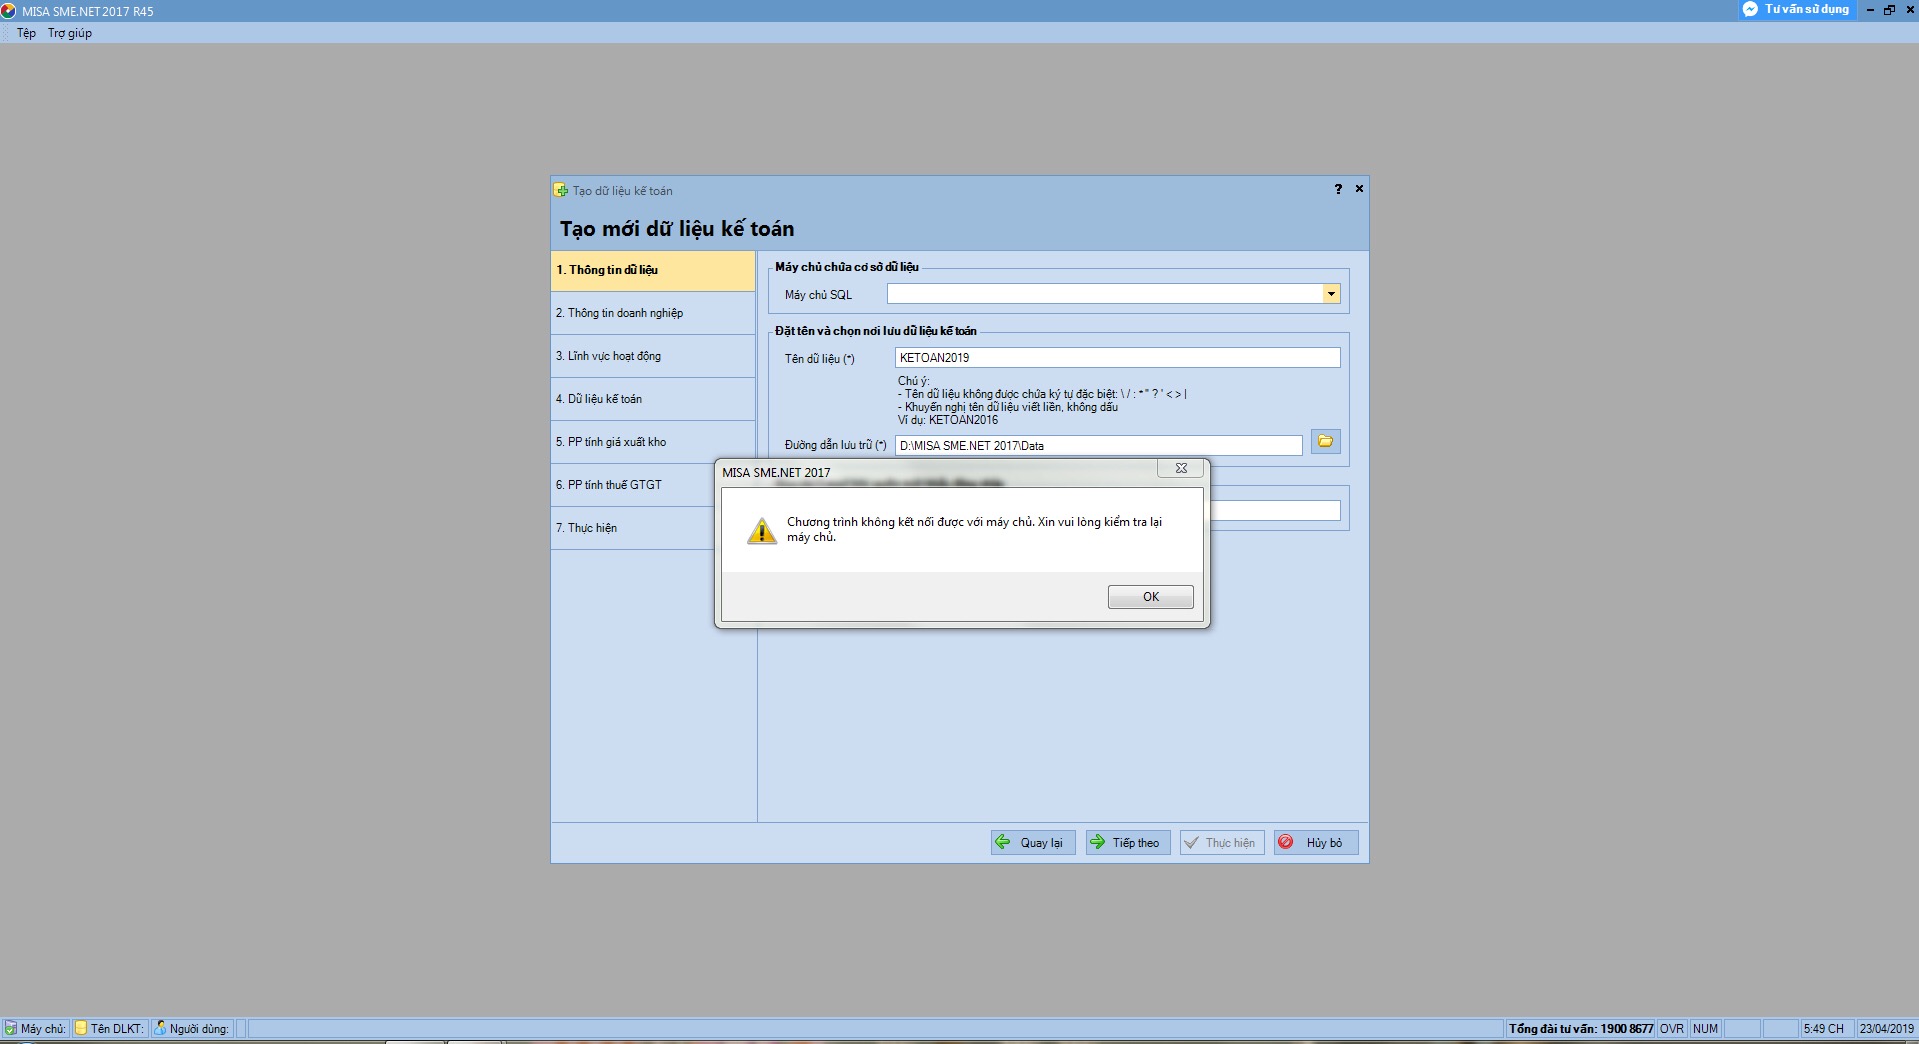This screenshot has height=1044, width=1919.
Task: Open the Trợ giúp menu
Action: coord(70,33)
